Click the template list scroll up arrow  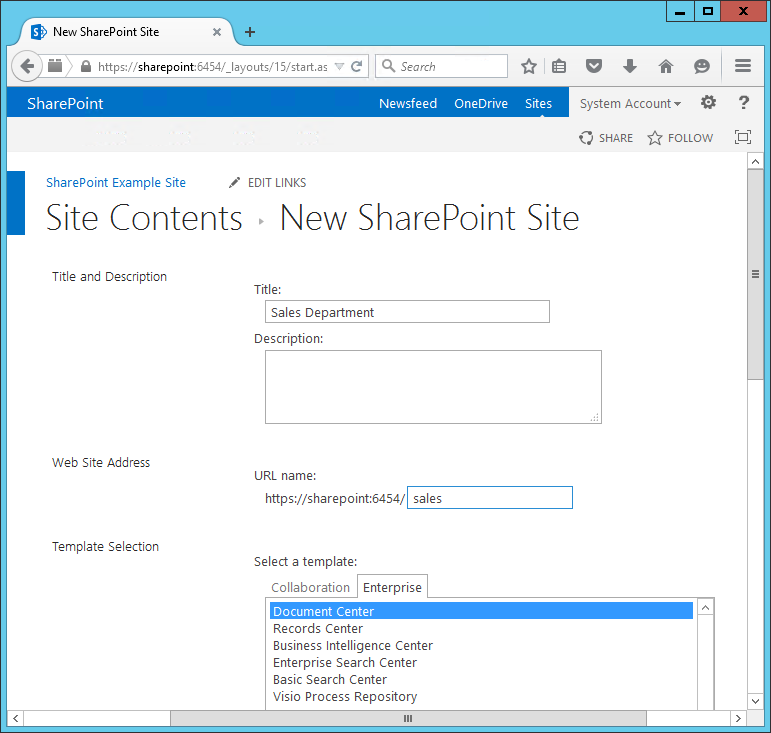[x=705, y=608]
